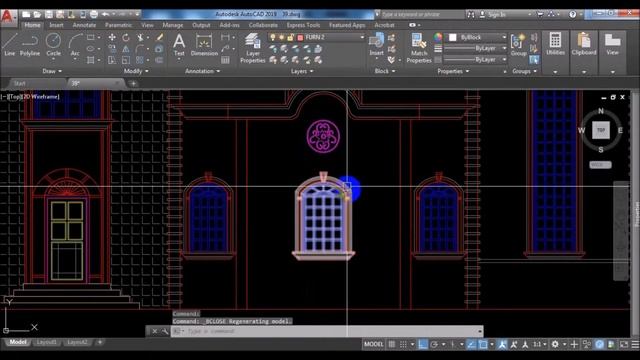Image resolution: width=640 pixels, height=360 pixels.
Task: Click the object color wheel swatch
Action: point(438,38)
